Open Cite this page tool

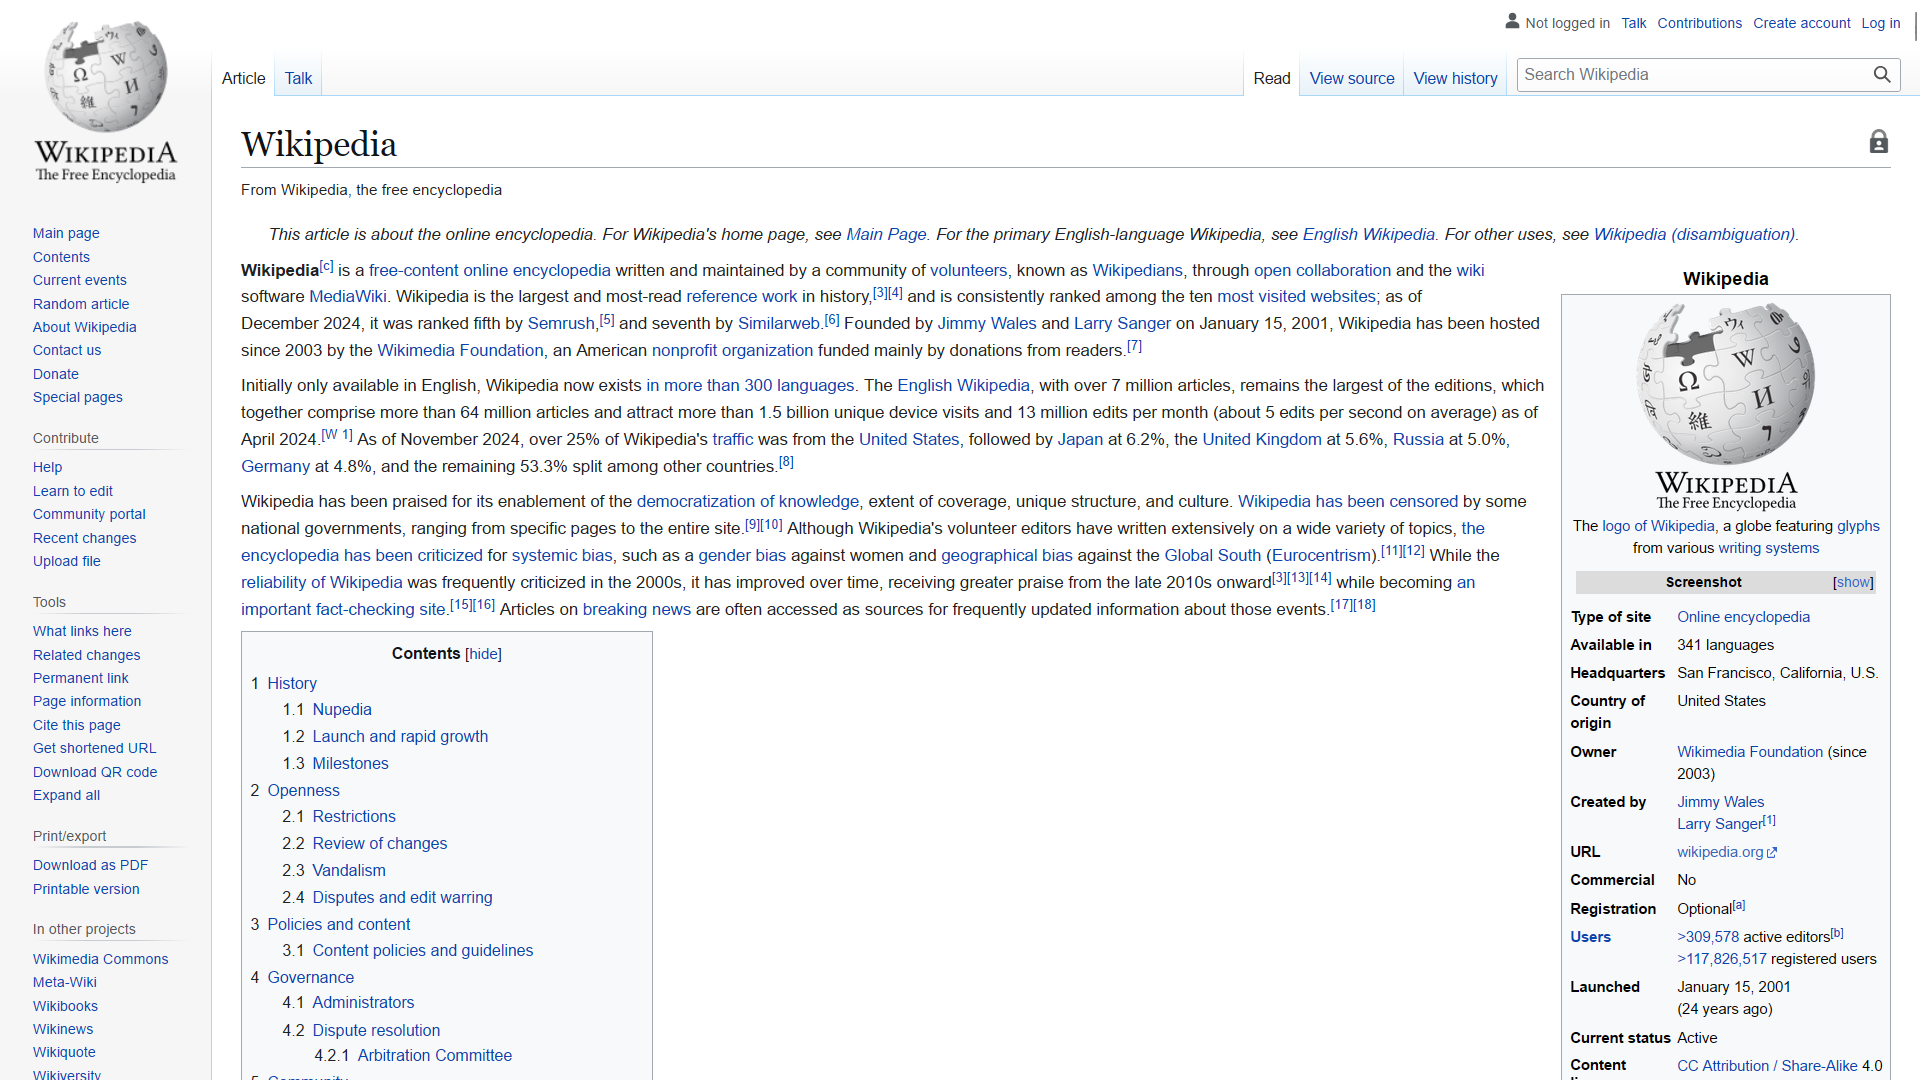[x=77, y=725]
